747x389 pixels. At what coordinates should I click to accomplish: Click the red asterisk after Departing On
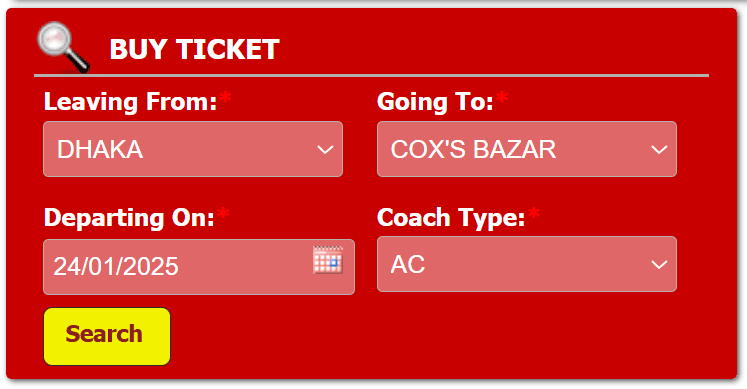coord(223,214)
